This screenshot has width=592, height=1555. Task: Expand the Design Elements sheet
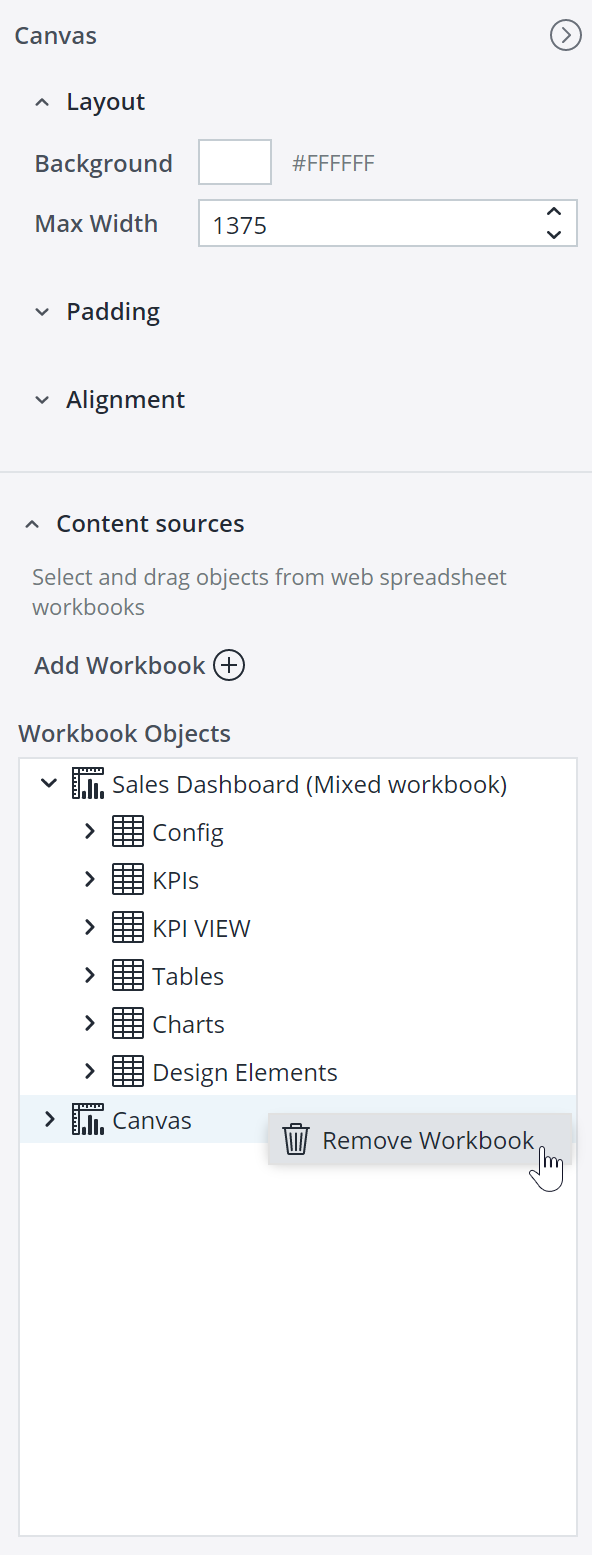[x=91, y=1071]
